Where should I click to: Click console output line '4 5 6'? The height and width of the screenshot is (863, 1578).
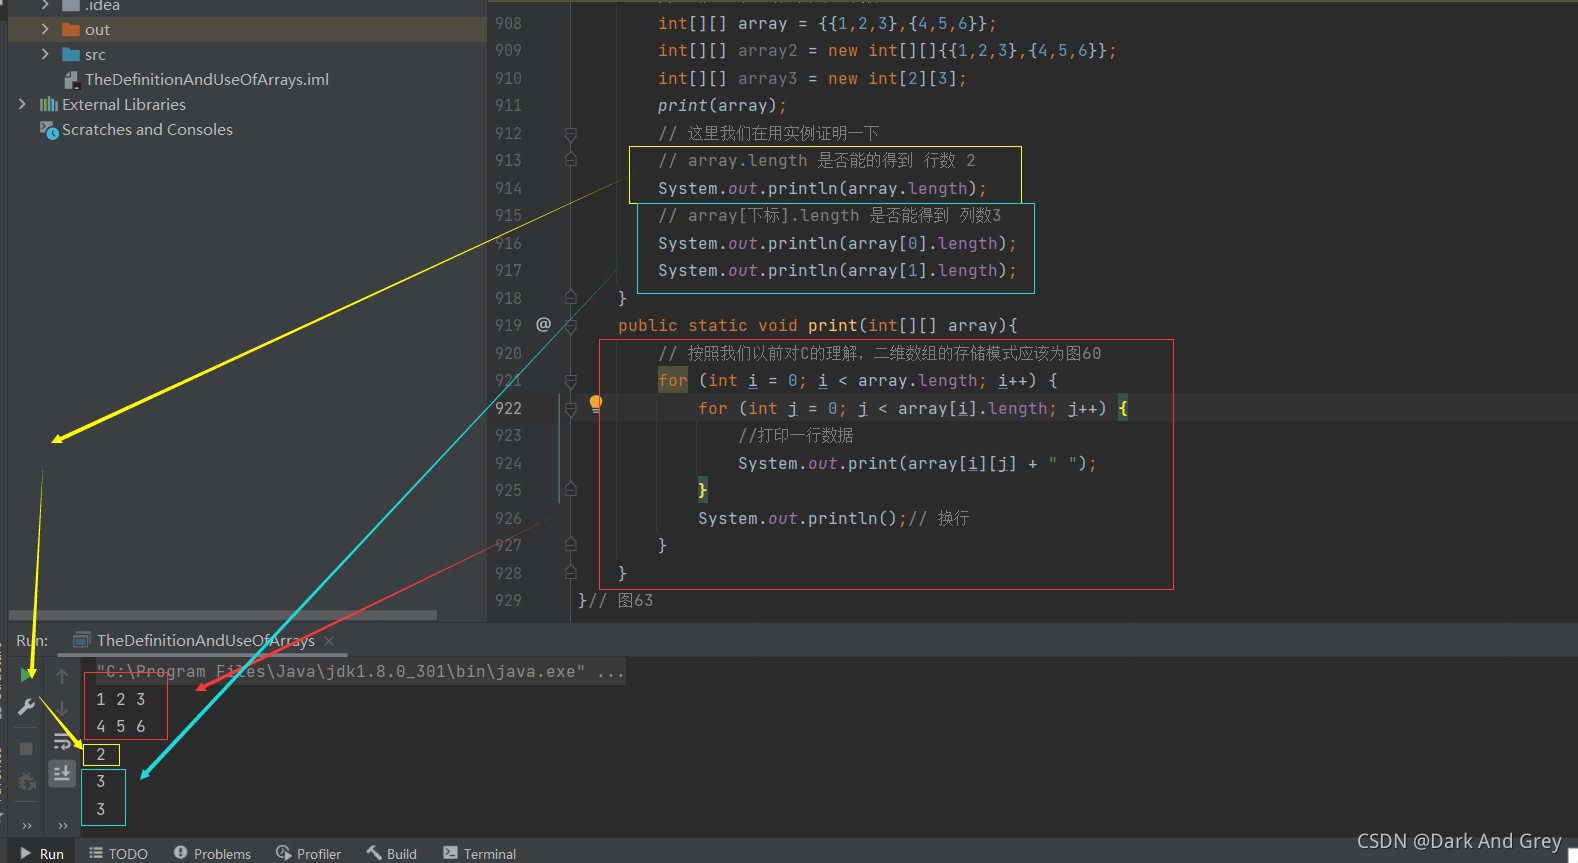pyautogui.click(x=121, y=726)
